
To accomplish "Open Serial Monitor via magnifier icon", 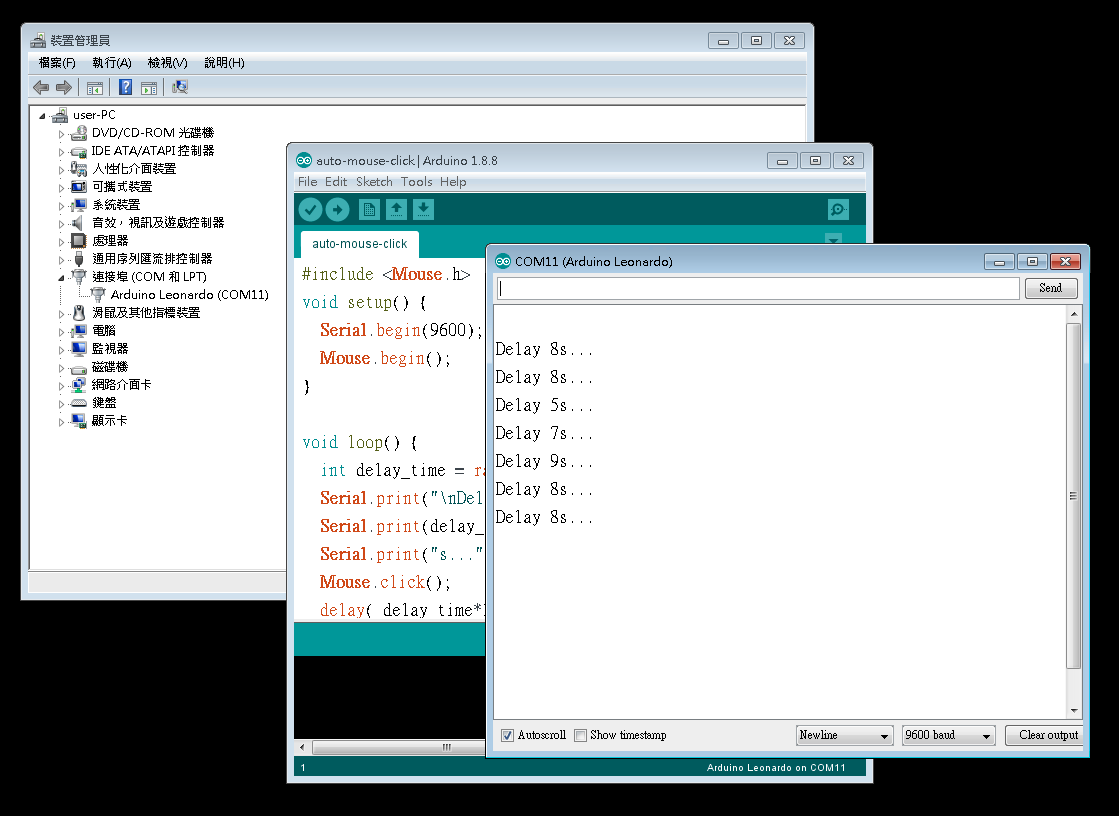I will click(x=839, y=209).
